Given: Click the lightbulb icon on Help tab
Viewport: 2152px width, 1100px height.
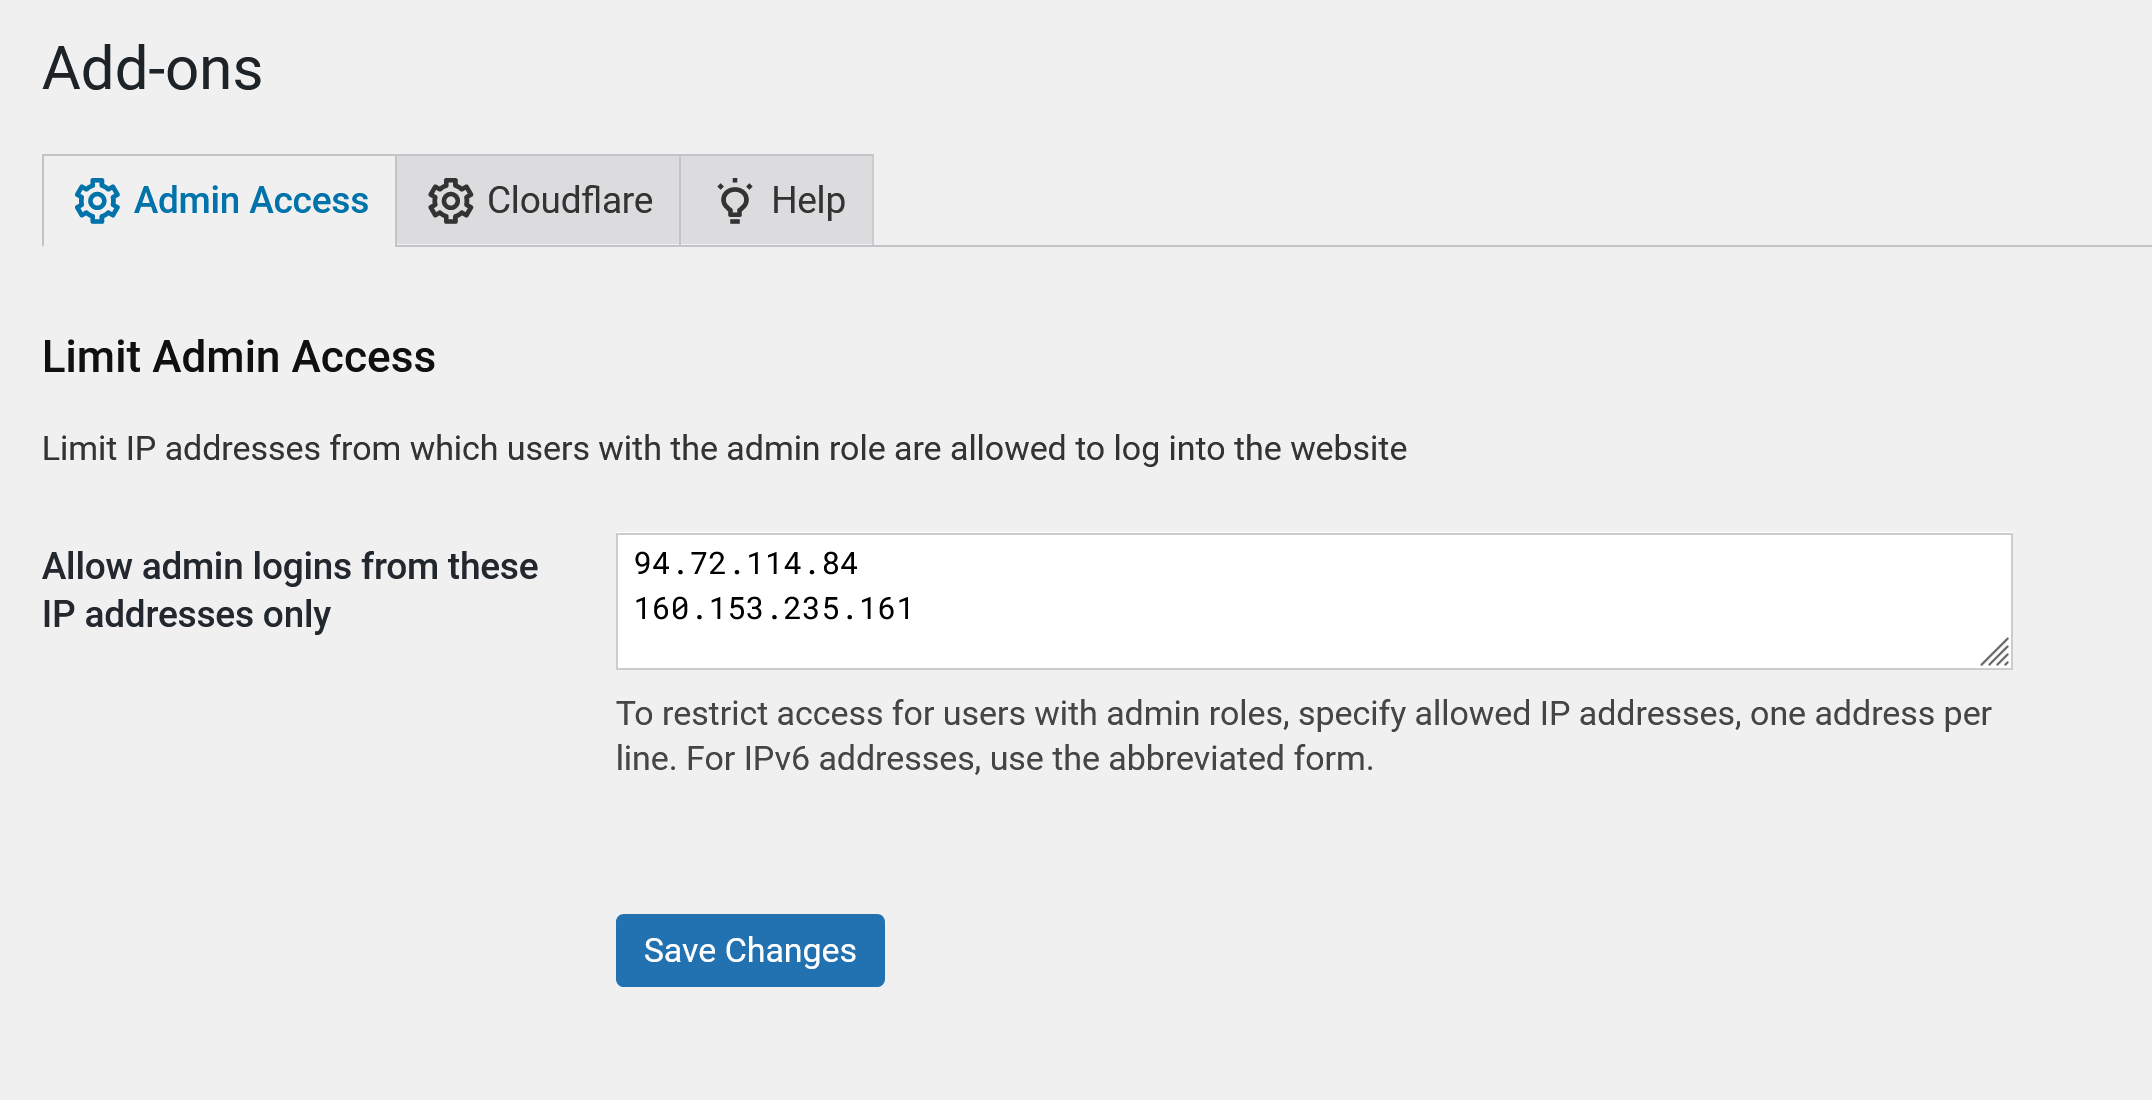Looking at the screenshot, I should pos(735,201).
